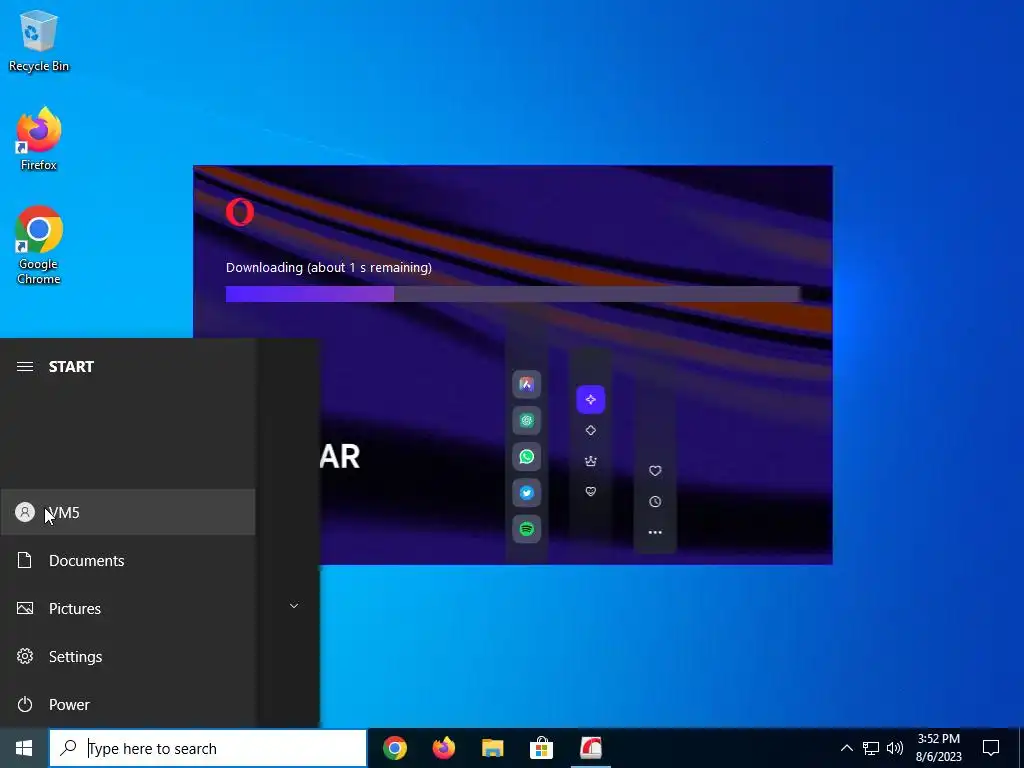1024x768 pixels.
Task: Click the clock history icon in preview
Action: (655, 502)
